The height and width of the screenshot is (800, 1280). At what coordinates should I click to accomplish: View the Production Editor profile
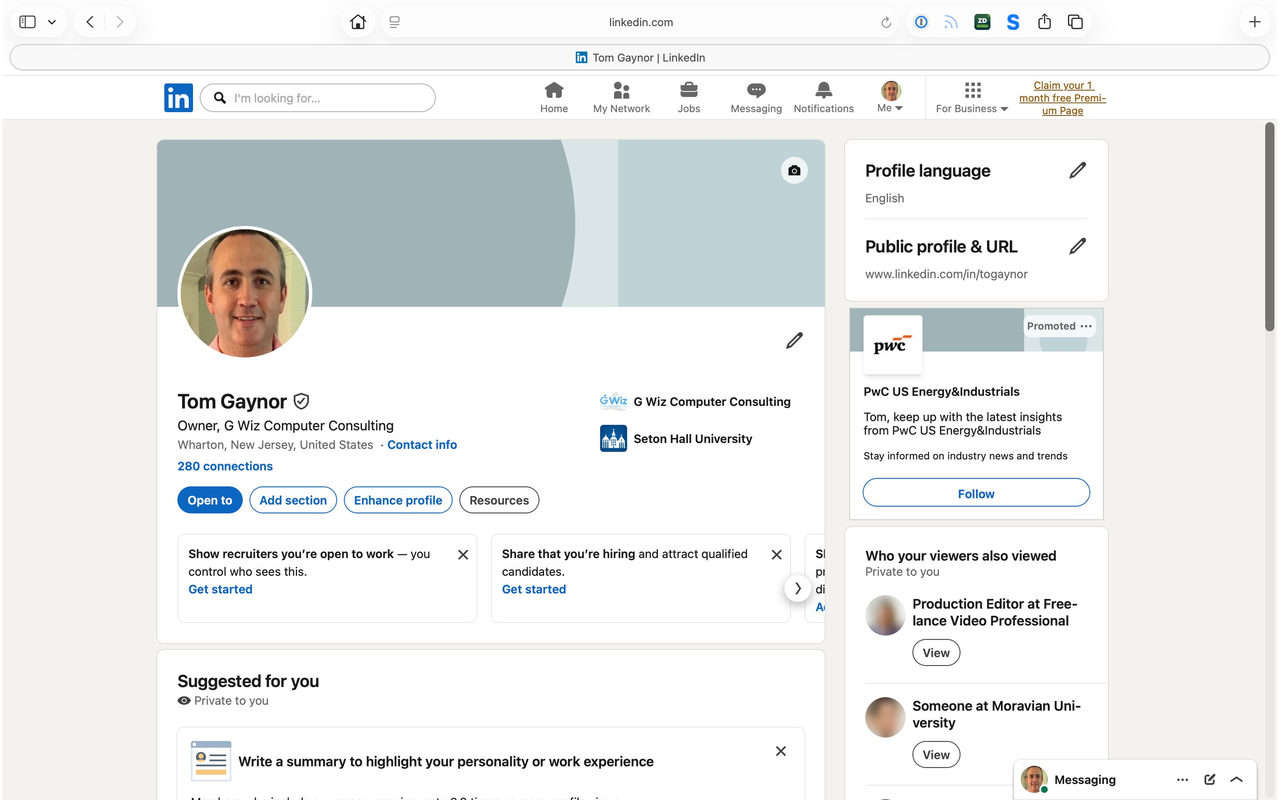[936, 653]
